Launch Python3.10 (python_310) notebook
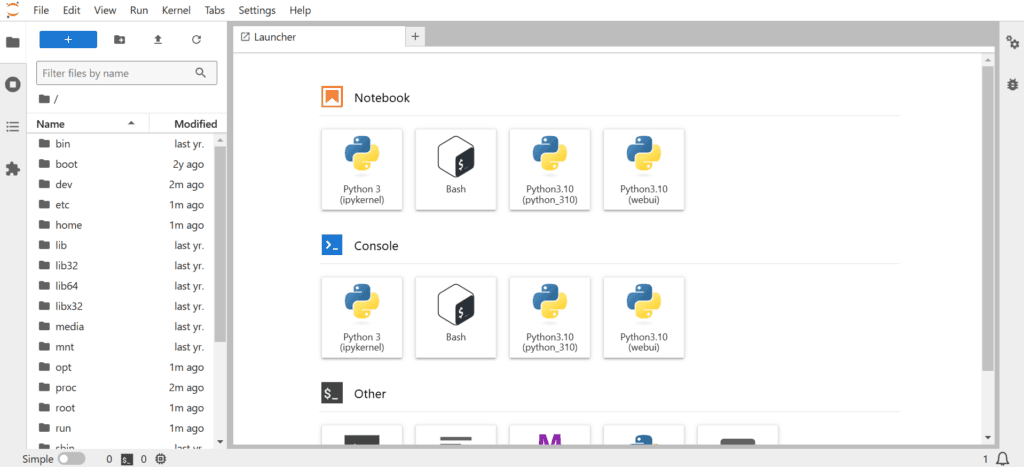 click(x=550, y=169)
